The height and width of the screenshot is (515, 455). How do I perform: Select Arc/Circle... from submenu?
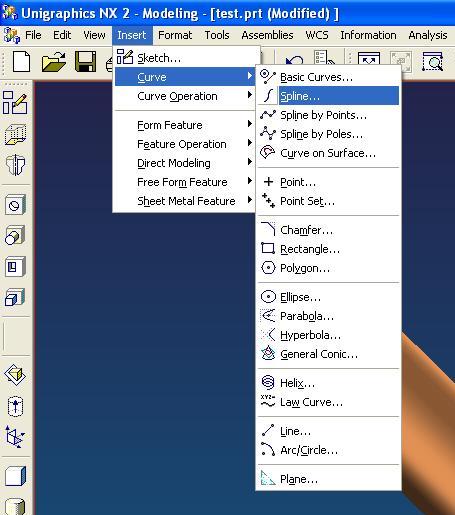click(329, 450)
